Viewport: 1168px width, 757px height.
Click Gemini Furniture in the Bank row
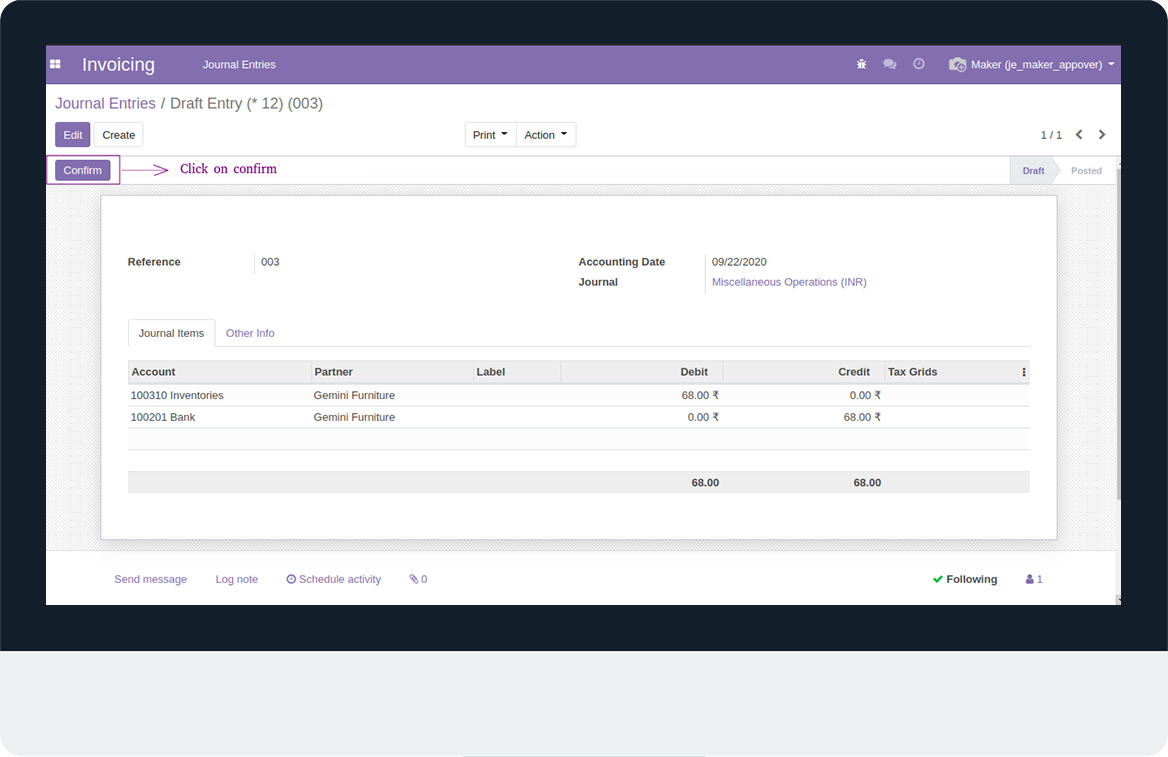point(354,417)
